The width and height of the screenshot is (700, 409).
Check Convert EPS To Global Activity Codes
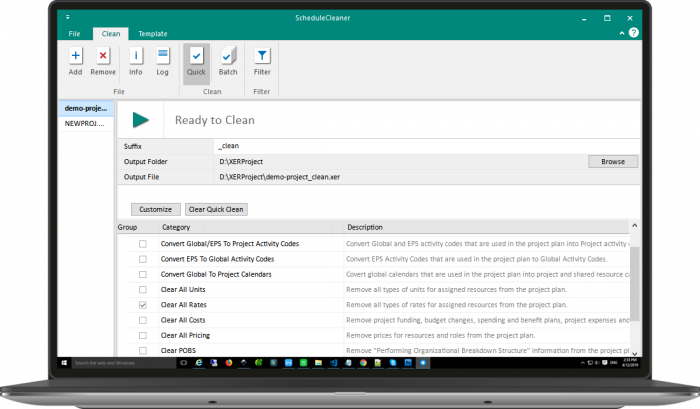click(142, 259)
